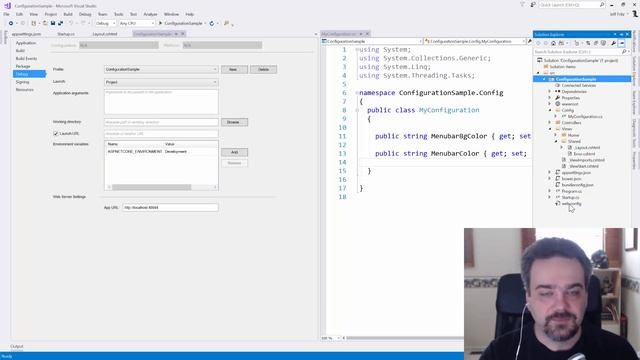Open the Launch dropdown set to Project
The image size is (640, 360).
(161, 82)
